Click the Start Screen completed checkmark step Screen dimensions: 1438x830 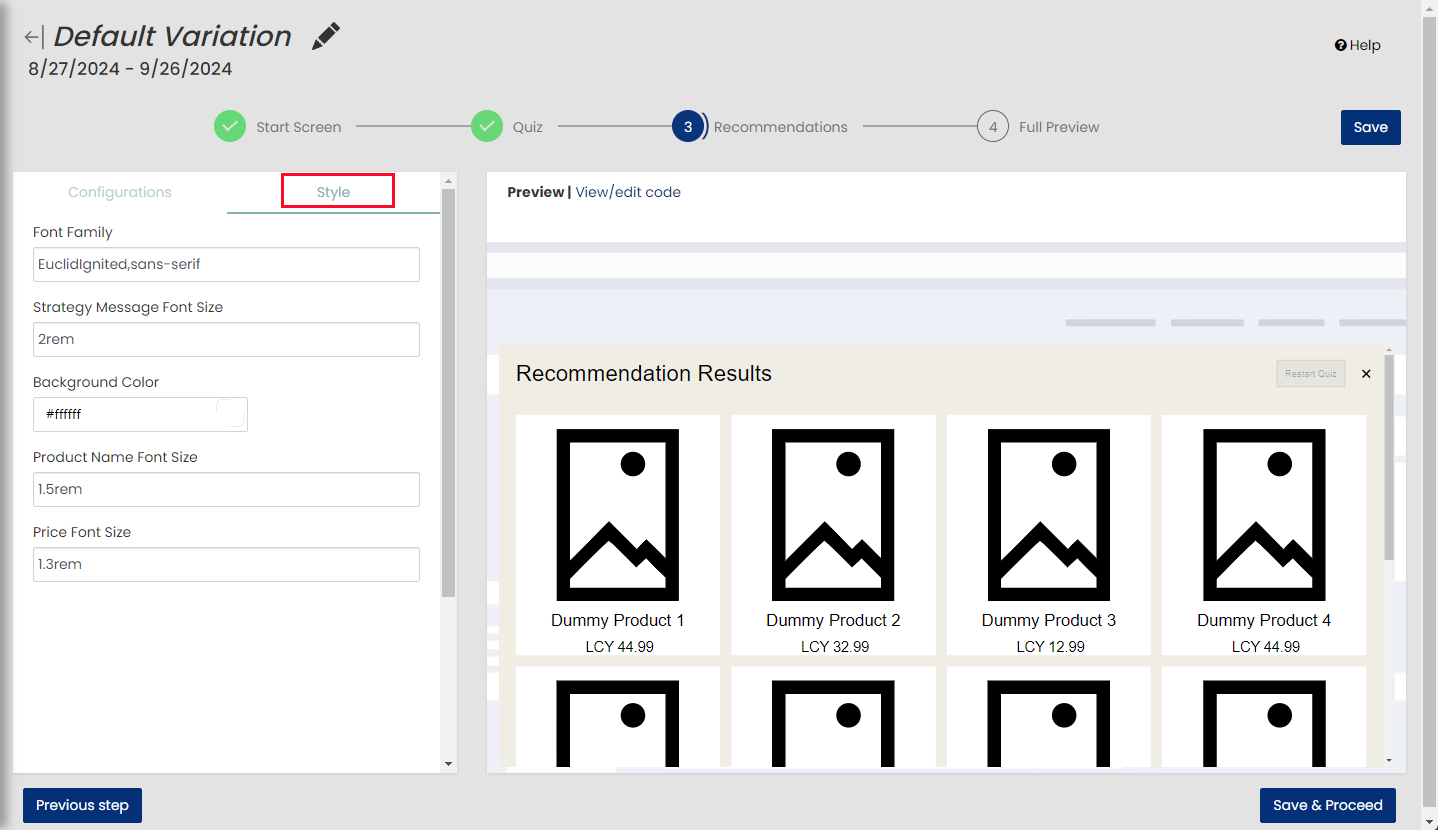click(230, 127)
